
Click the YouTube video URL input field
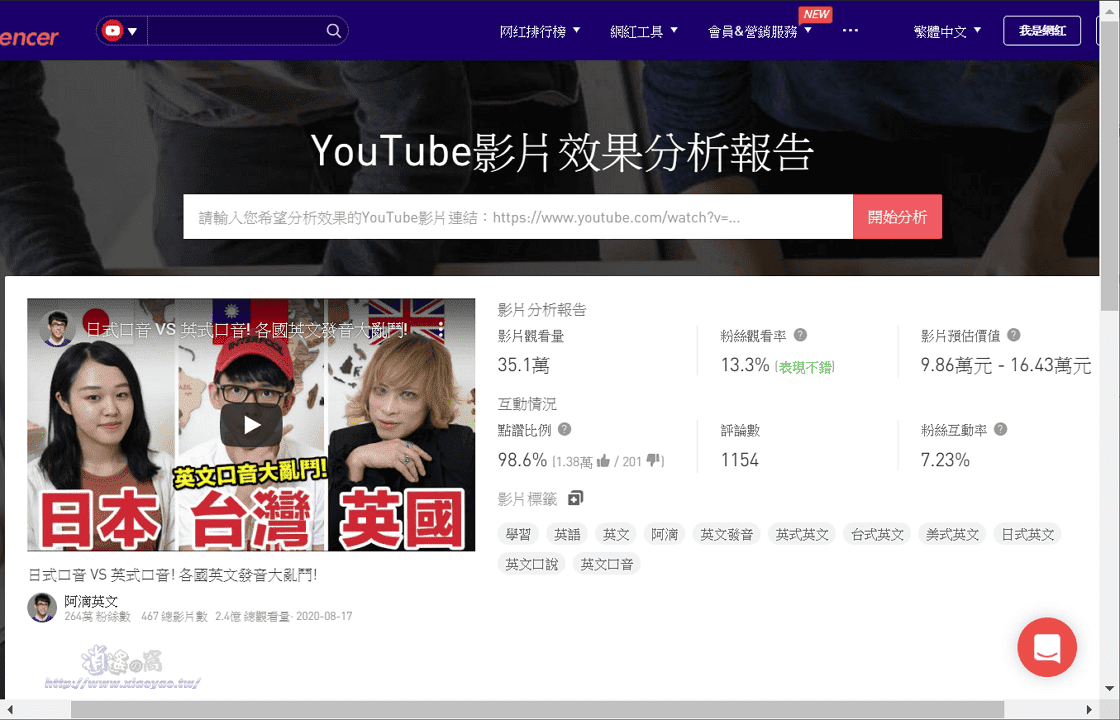(x=518, y=216)
